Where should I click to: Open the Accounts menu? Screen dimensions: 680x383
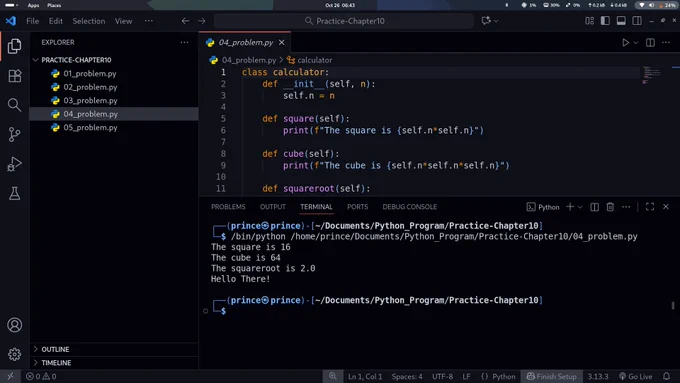coord(14,325)
